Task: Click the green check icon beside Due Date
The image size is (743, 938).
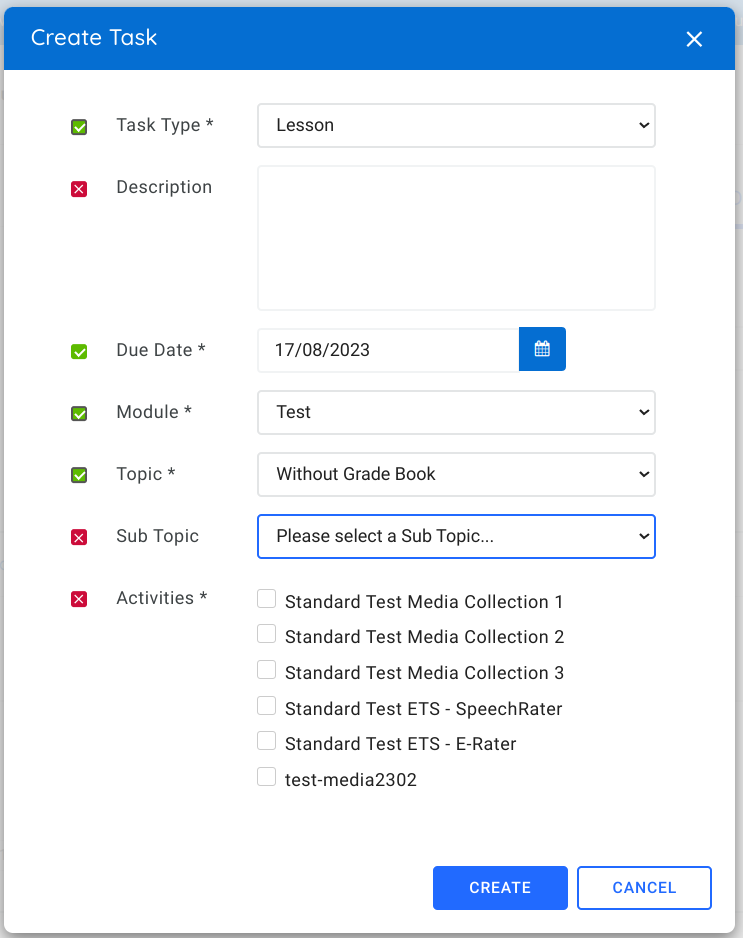Action: point(78,351)
